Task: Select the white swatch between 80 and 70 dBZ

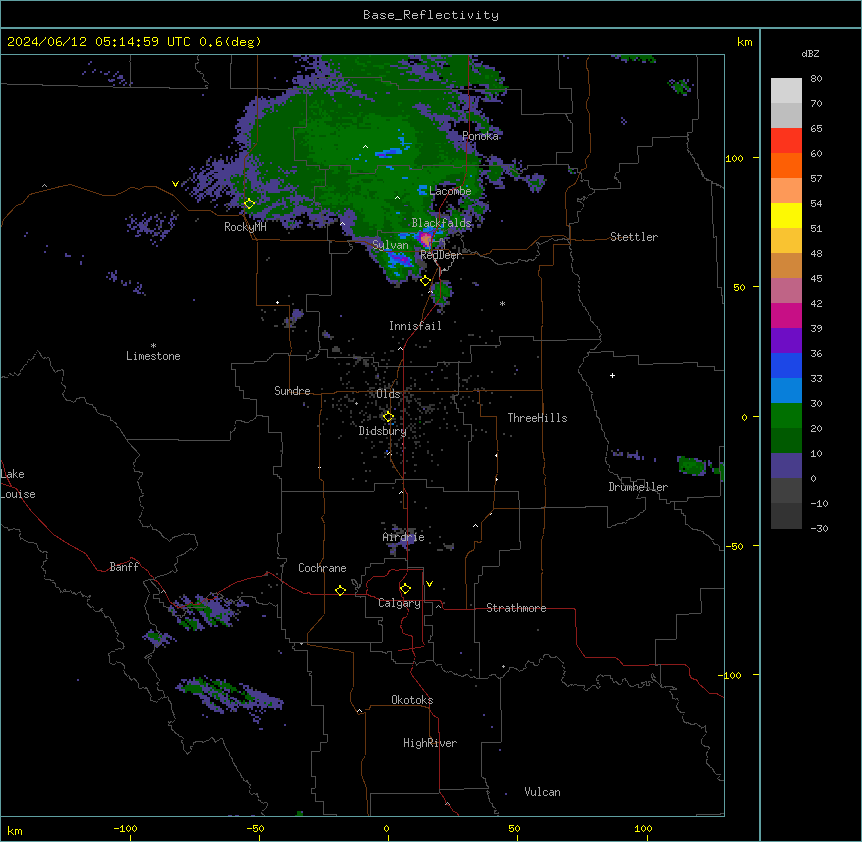Action: coord(786,91)
